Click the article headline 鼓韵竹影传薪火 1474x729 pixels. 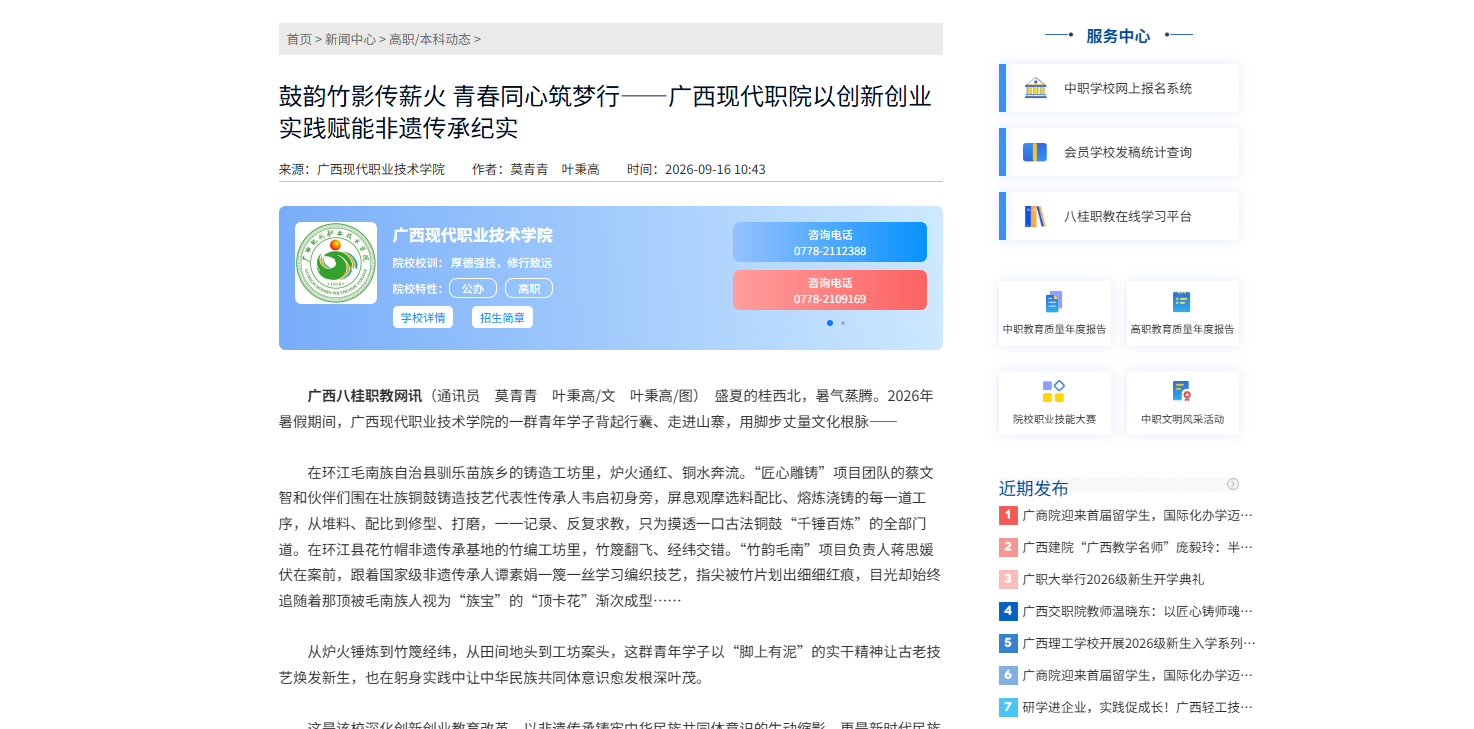tap(605, 112)
